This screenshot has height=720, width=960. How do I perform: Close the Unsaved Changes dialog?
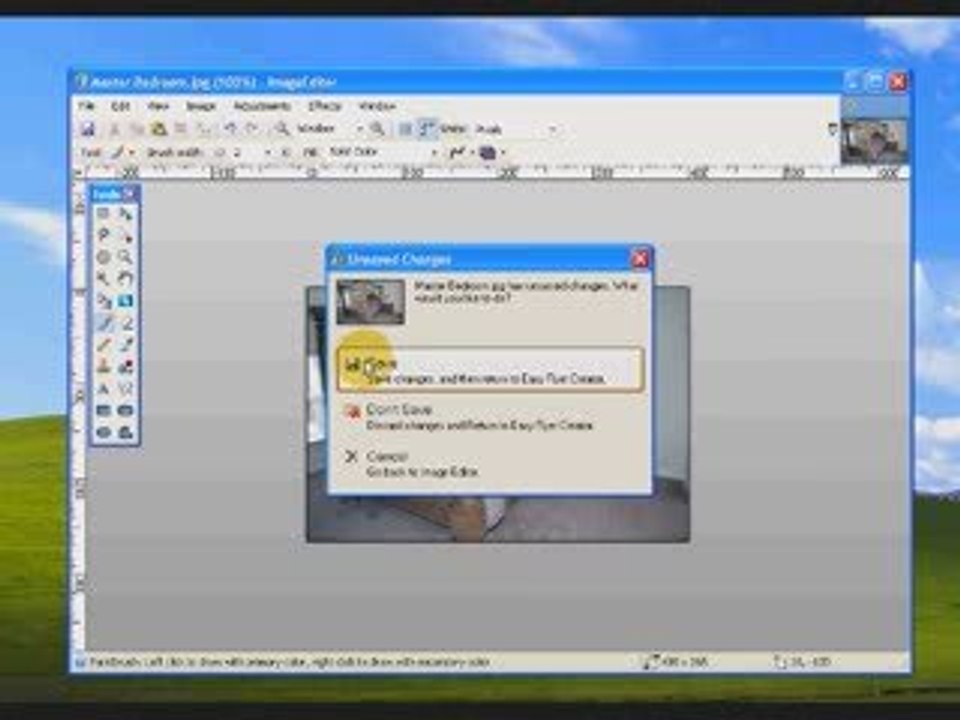(640, 259)
